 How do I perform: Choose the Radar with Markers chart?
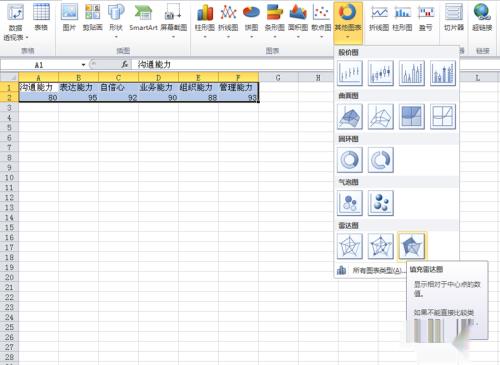coord(381,246)
